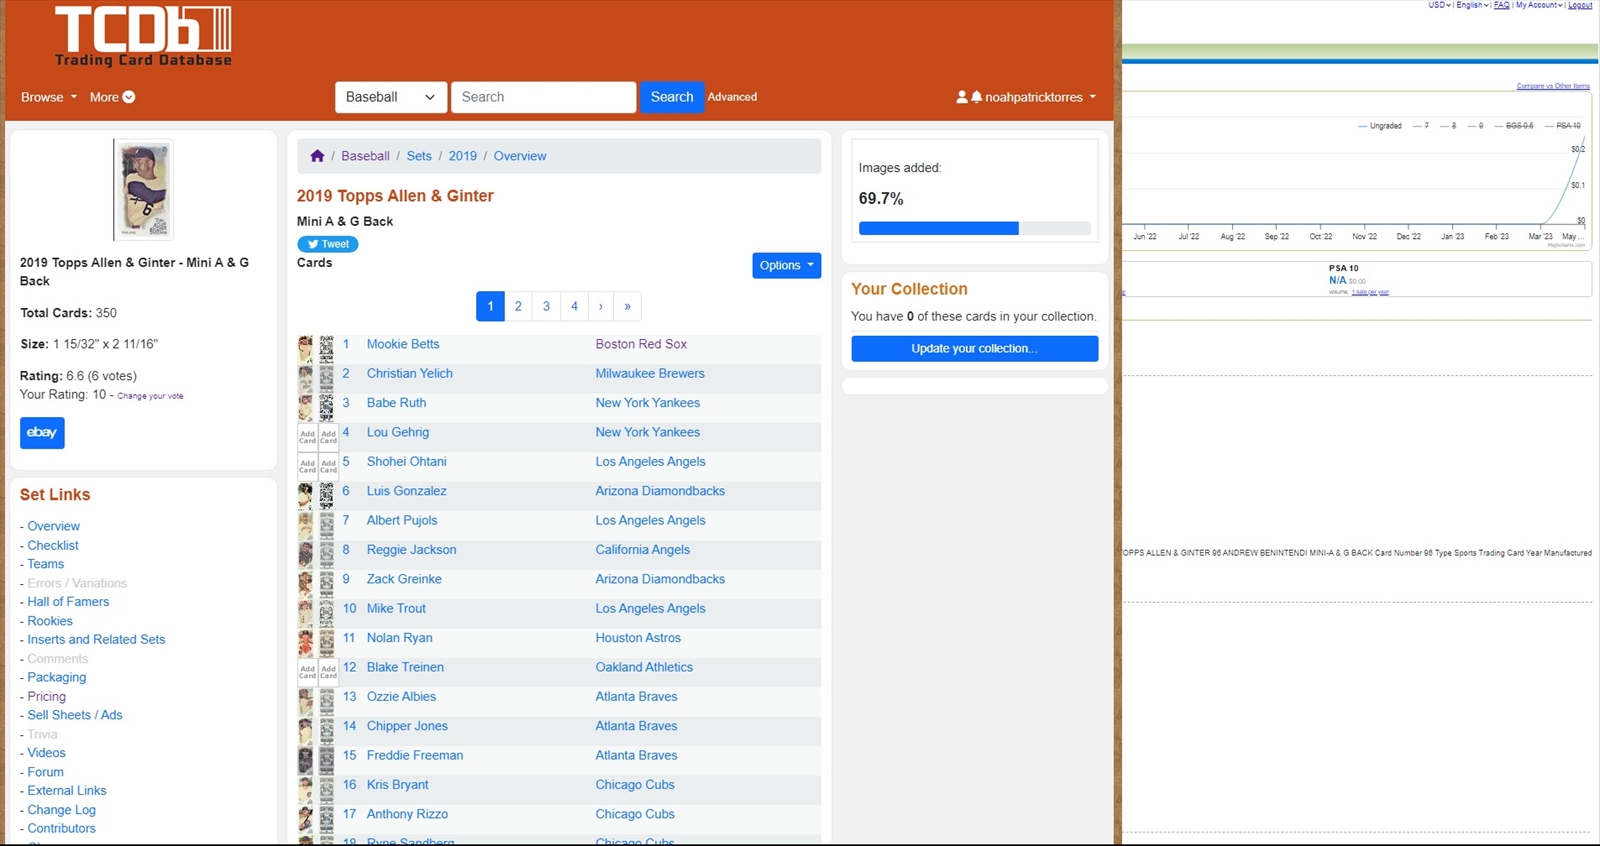Click 1 sale per year volume link
The height and width of the screenshot is (846, 1600).
pos(1370,292)
